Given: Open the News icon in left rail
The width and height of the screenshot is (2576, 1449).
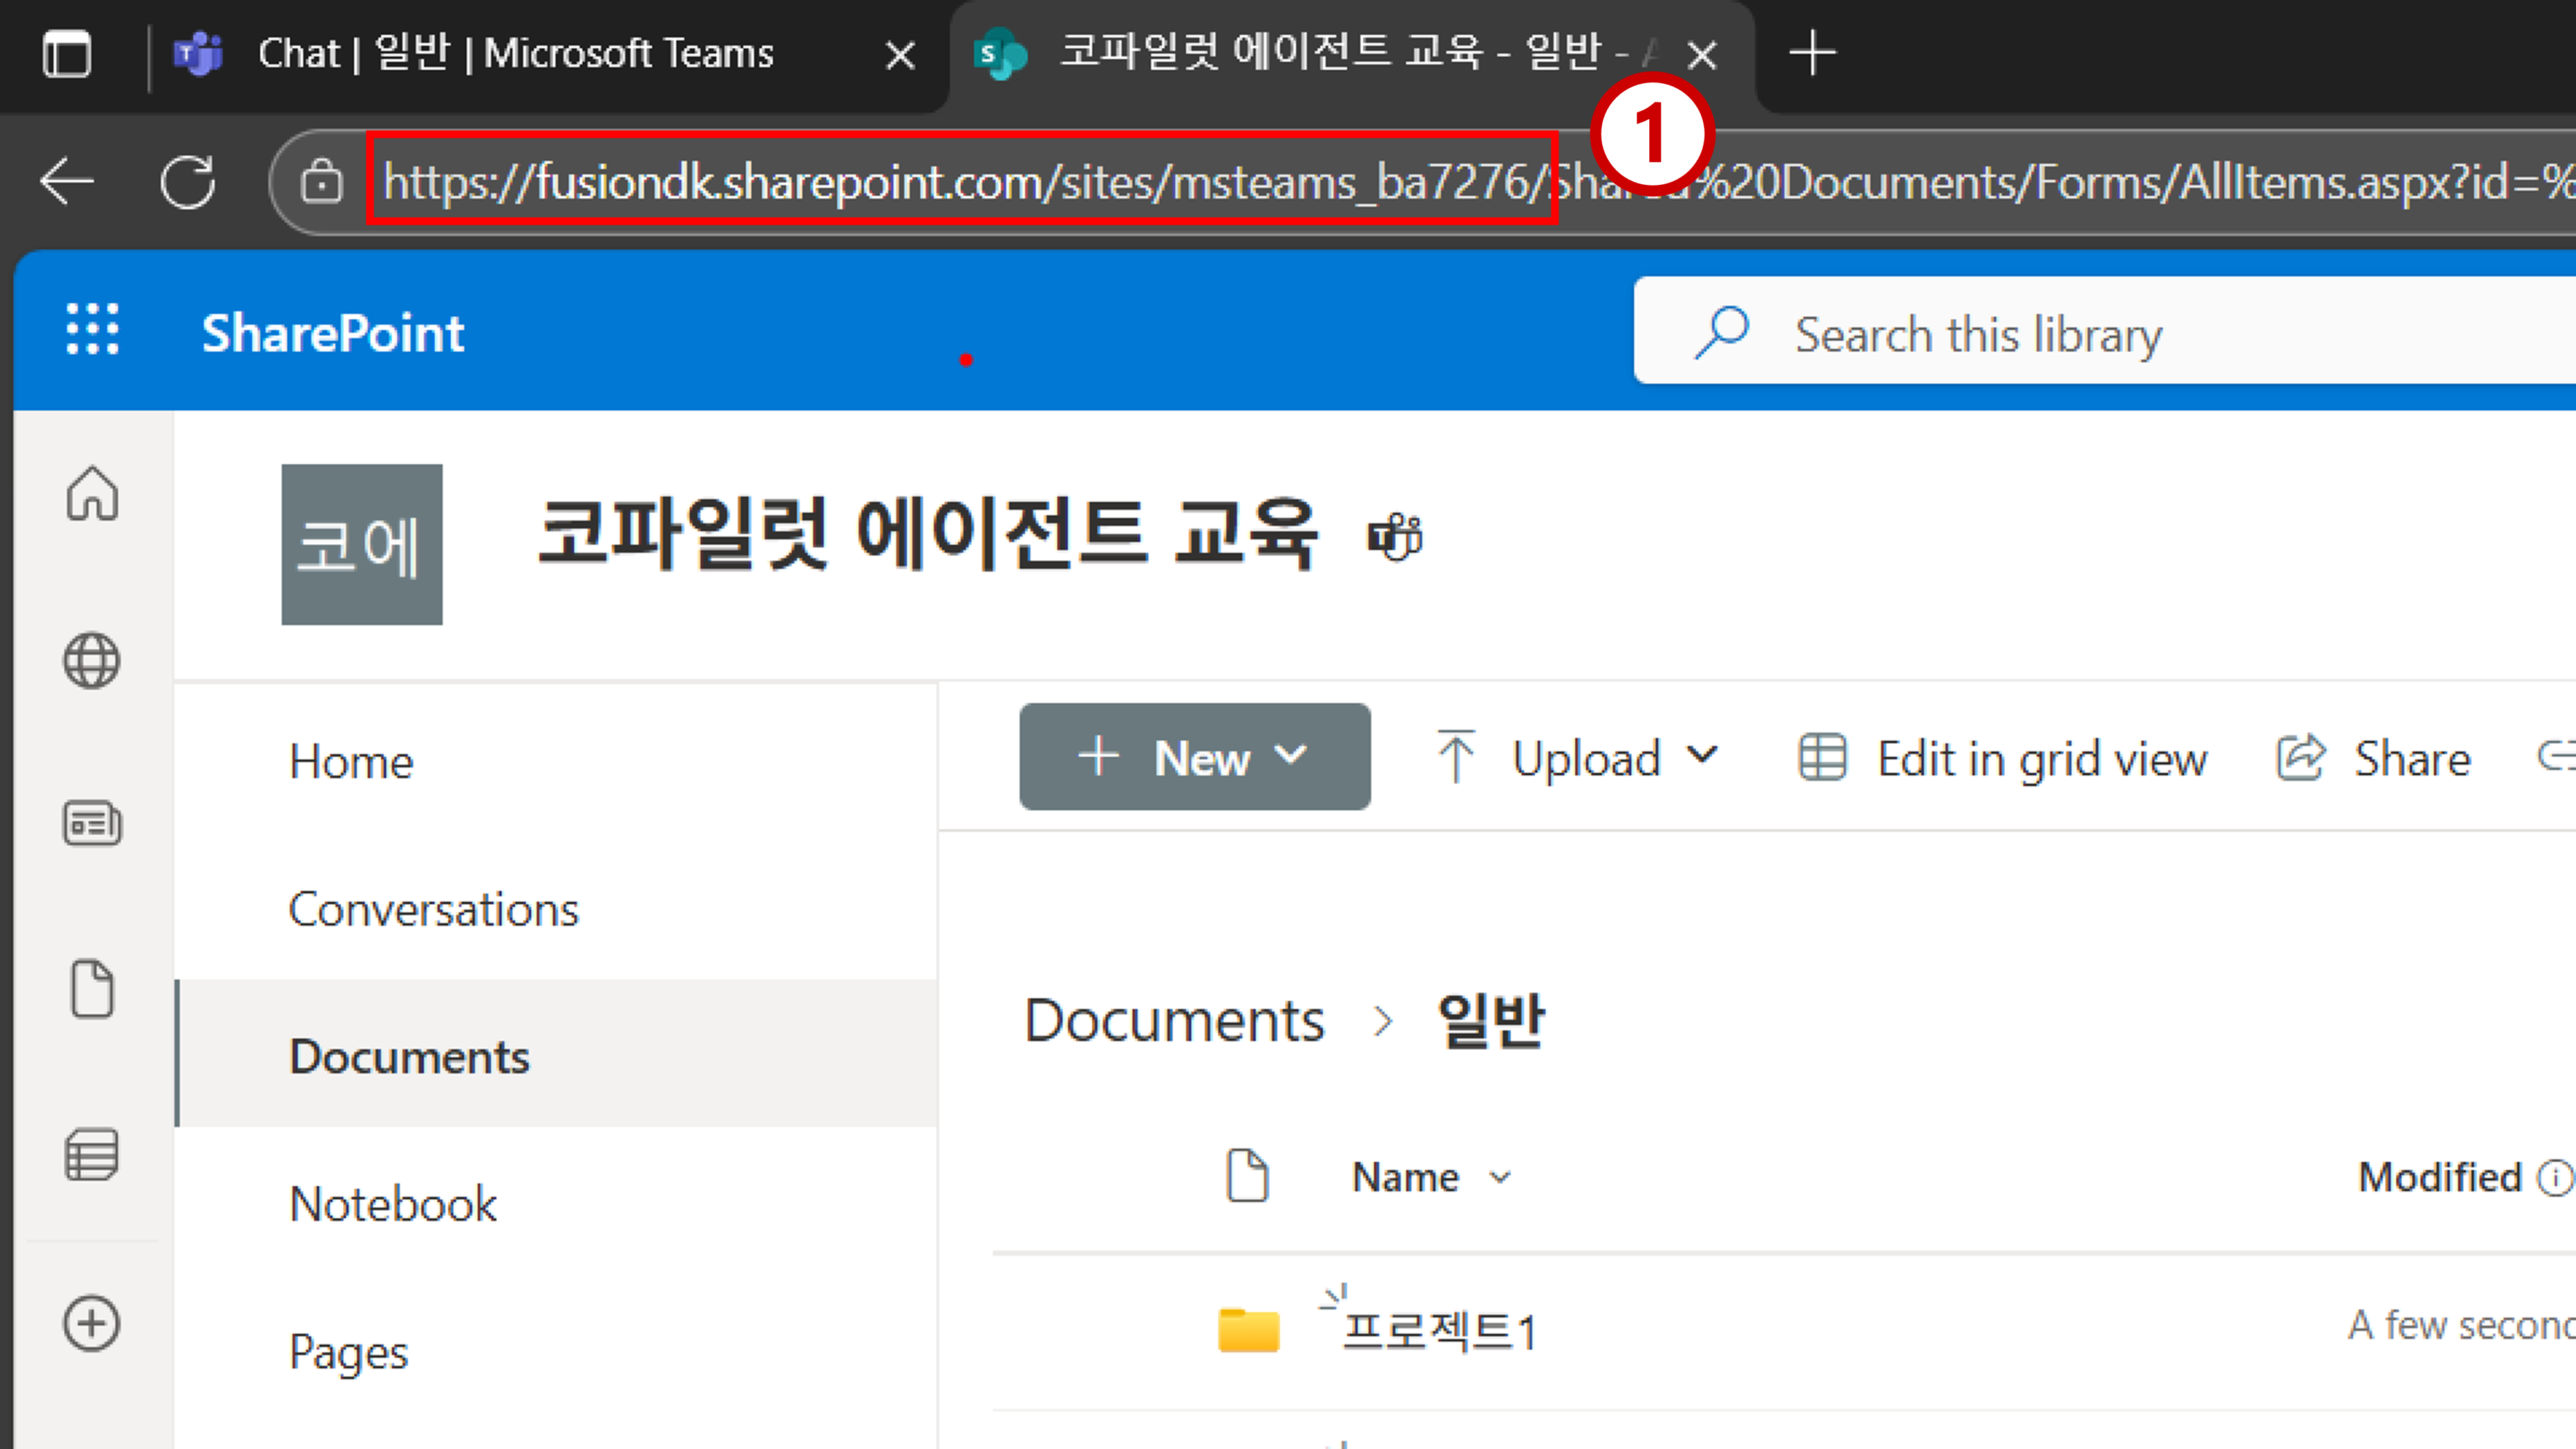Looking at the screenshot, I should 92,824.
